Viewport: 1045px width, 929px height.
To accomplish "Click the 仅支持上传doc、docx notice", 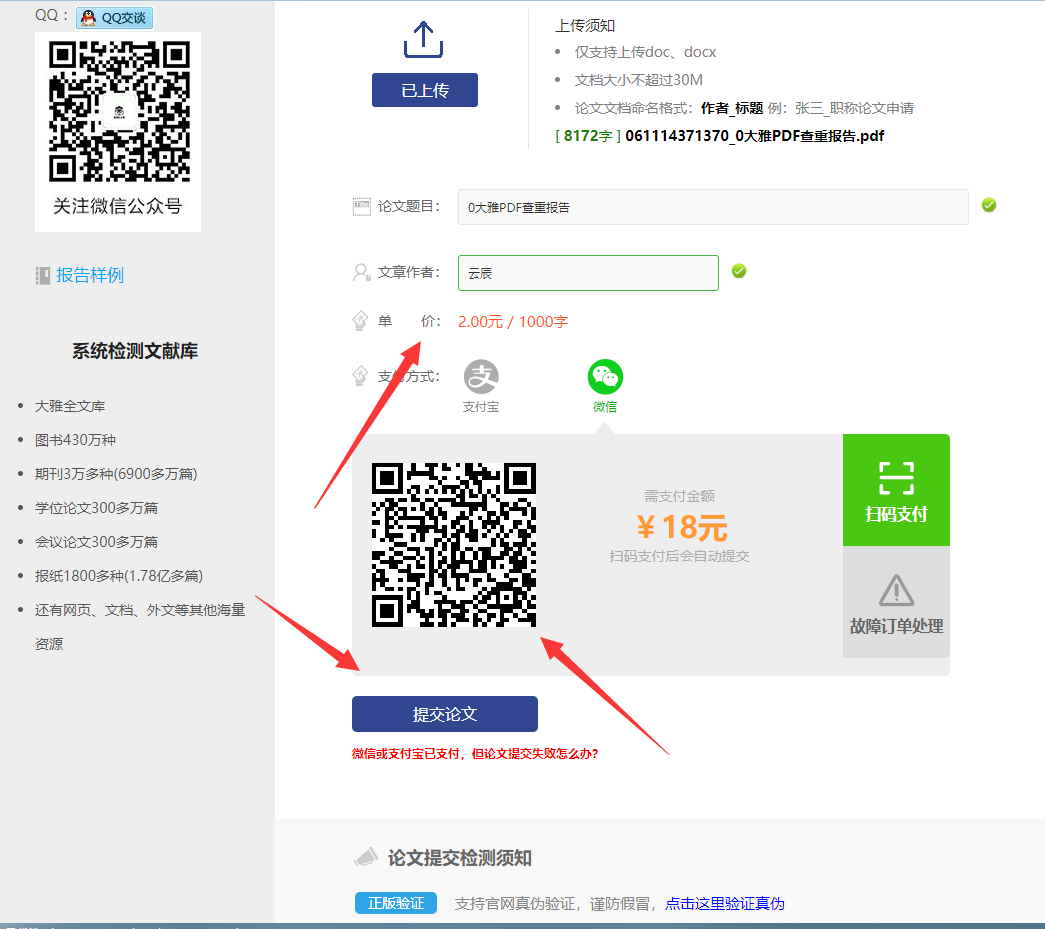I will pos(645,52).
